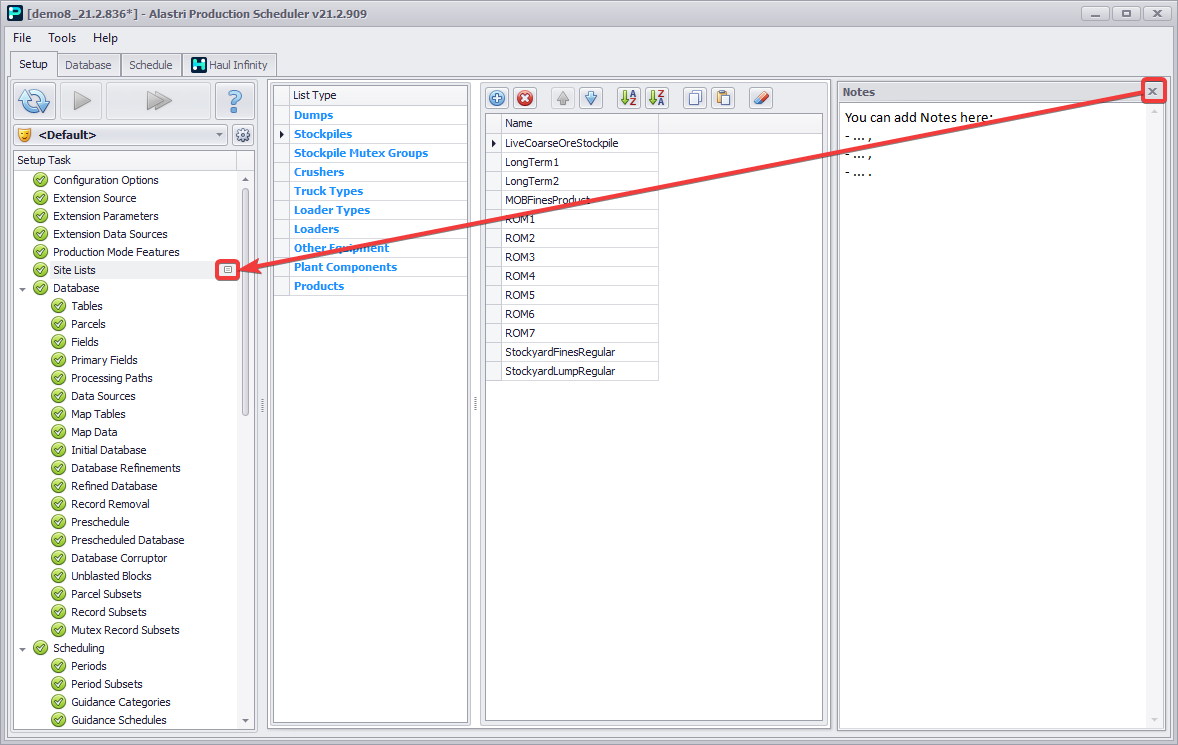Screen dimensions: 1178x745
Task: Open Extension Data Sources setup task
Action: coord(110,234)
